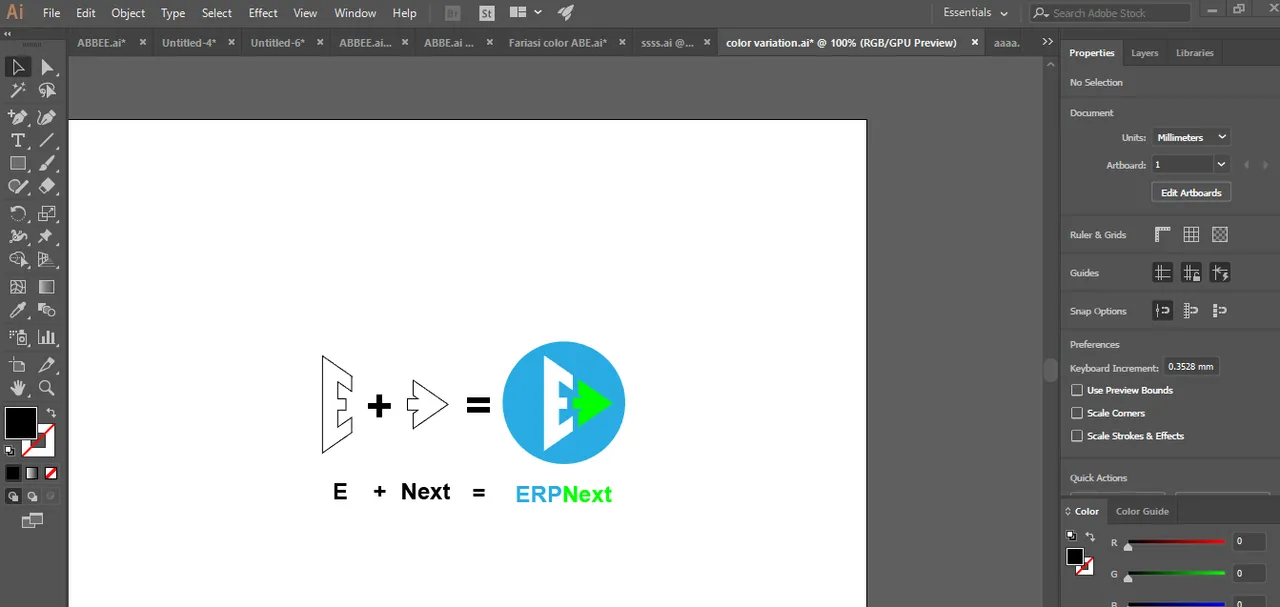Expand the tools panel double arrows
Image resolution: width=1280 pixels, height=607 pixels.
click(x=8, y=32)
